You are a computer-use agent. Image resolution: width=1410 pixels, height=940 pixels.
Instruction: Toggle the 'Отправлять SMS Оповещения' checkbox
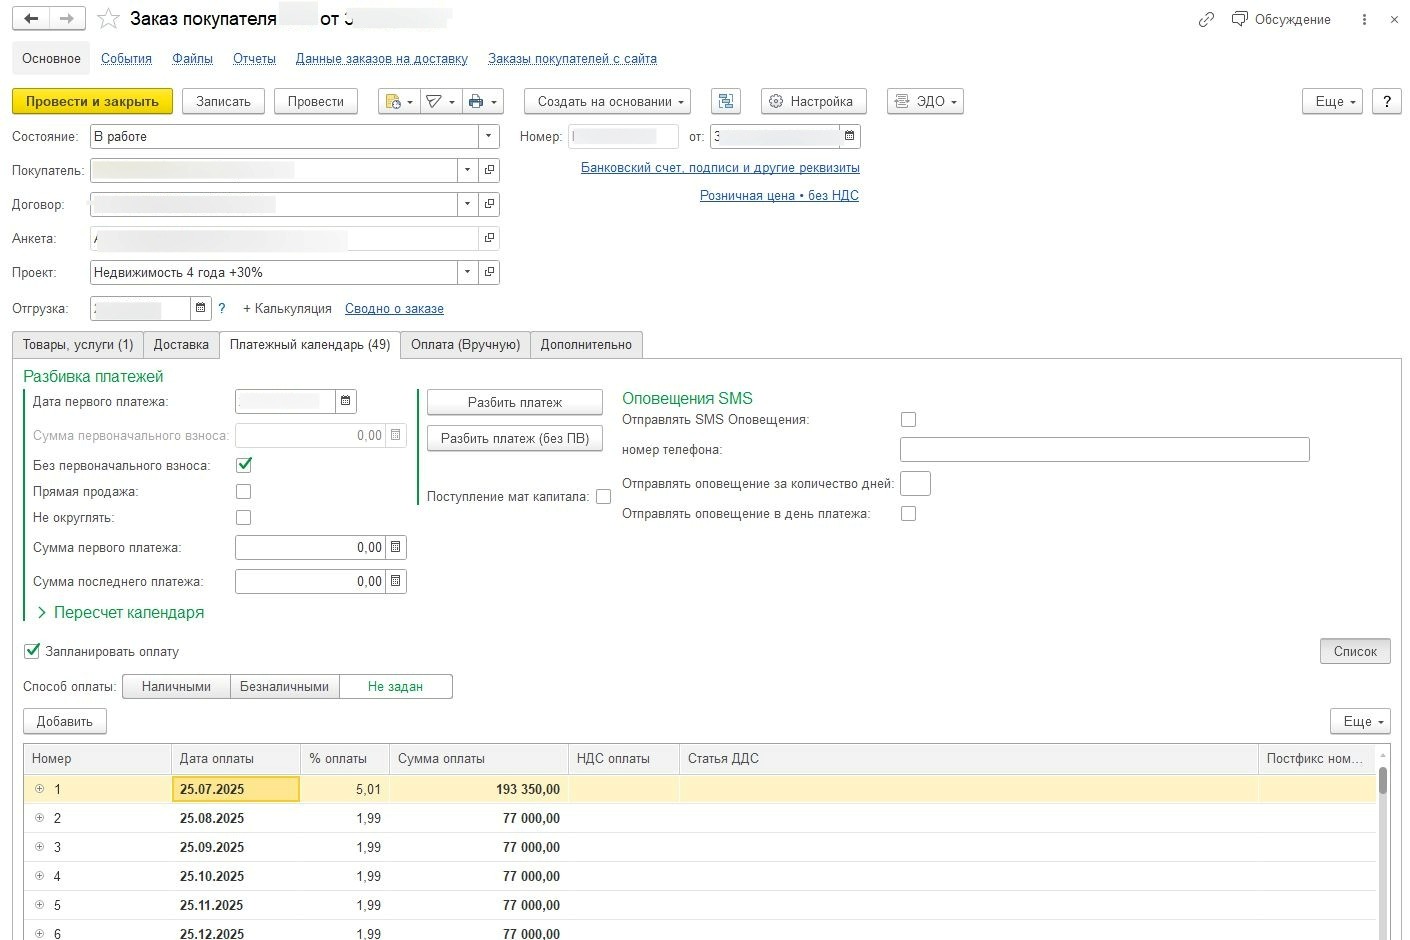908,419
